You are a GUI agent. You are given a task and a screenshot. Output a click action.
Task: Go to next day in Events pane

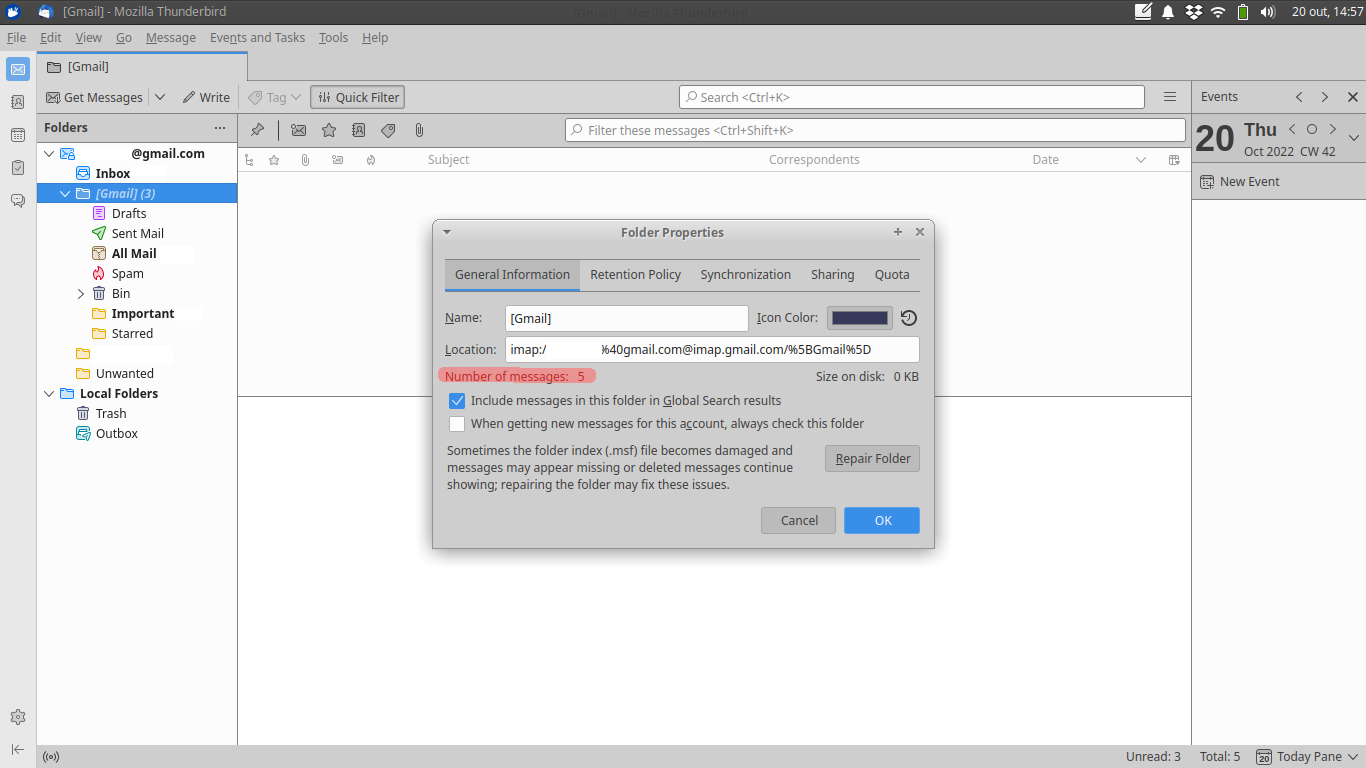coord(1333,129)
